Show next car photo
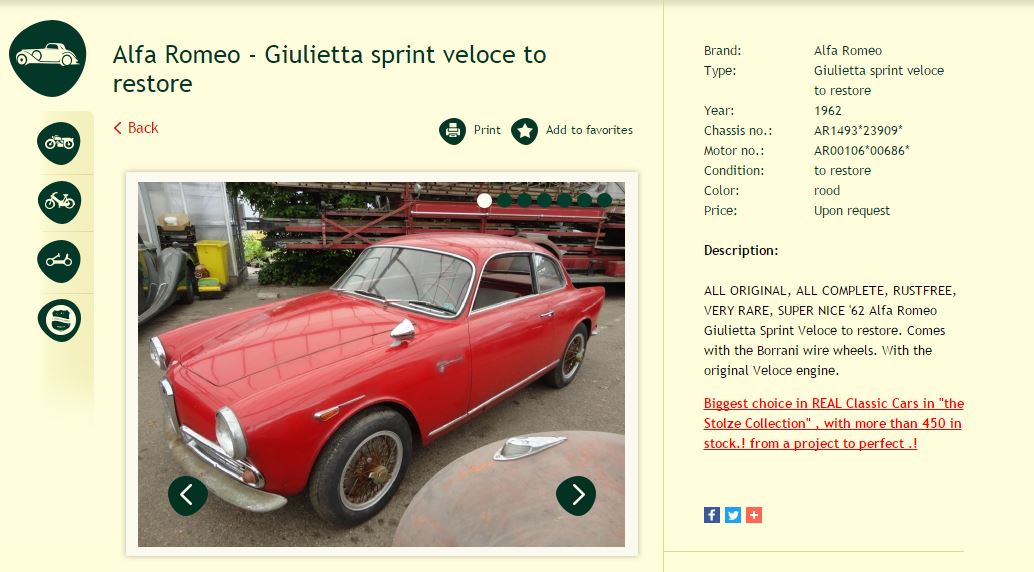Screen dimensions: 1034x572 [x=576, y=495]
